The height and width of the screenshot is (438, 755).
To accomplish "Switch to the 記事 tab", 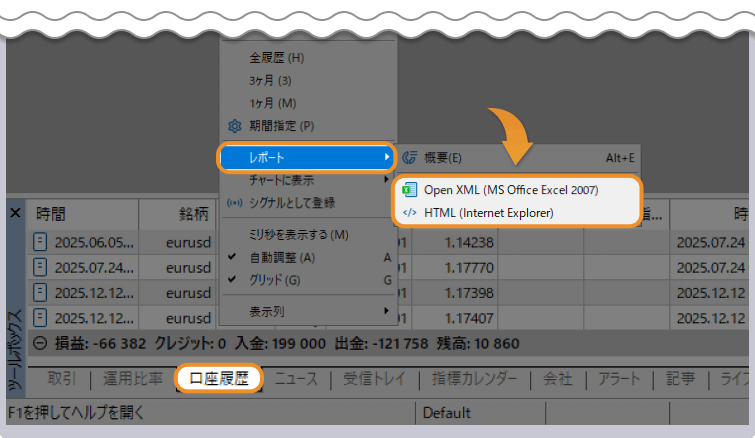I will pyautogui.click(x=680, y=379).
